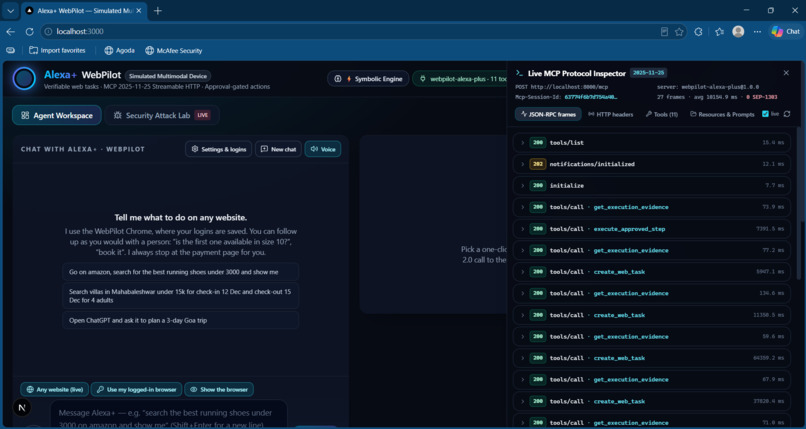Select the Tools (11) tab
The image size is (806, 429).
(662, 114)
